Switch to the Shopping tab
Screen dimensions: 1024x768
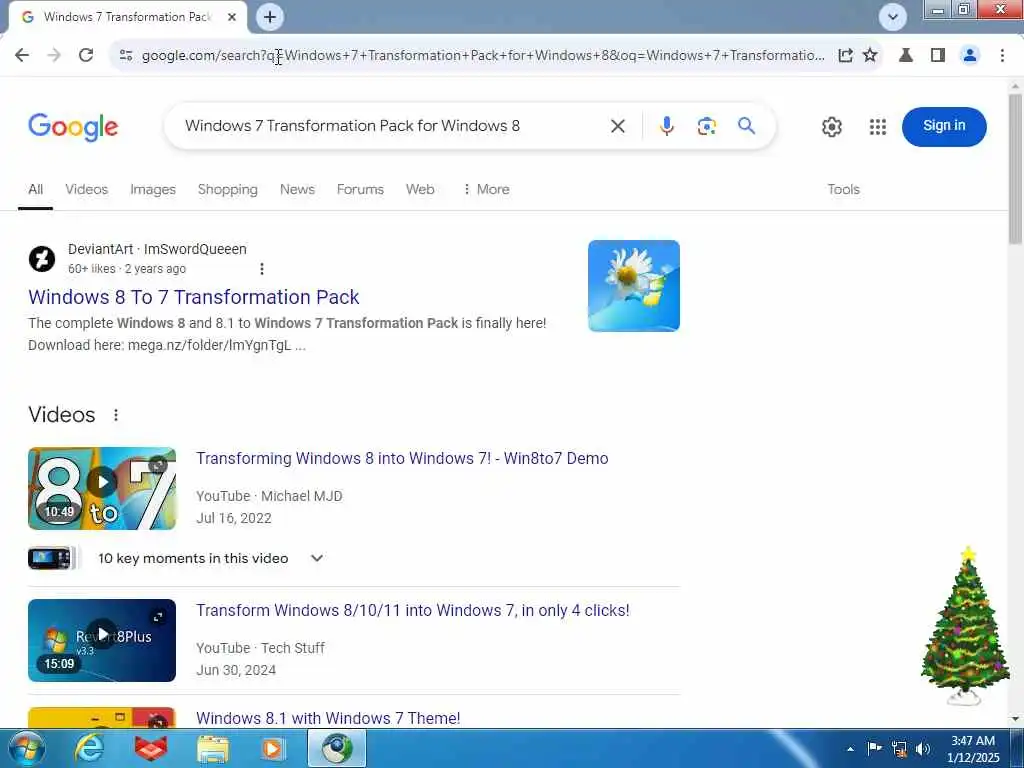coord(227,189)
